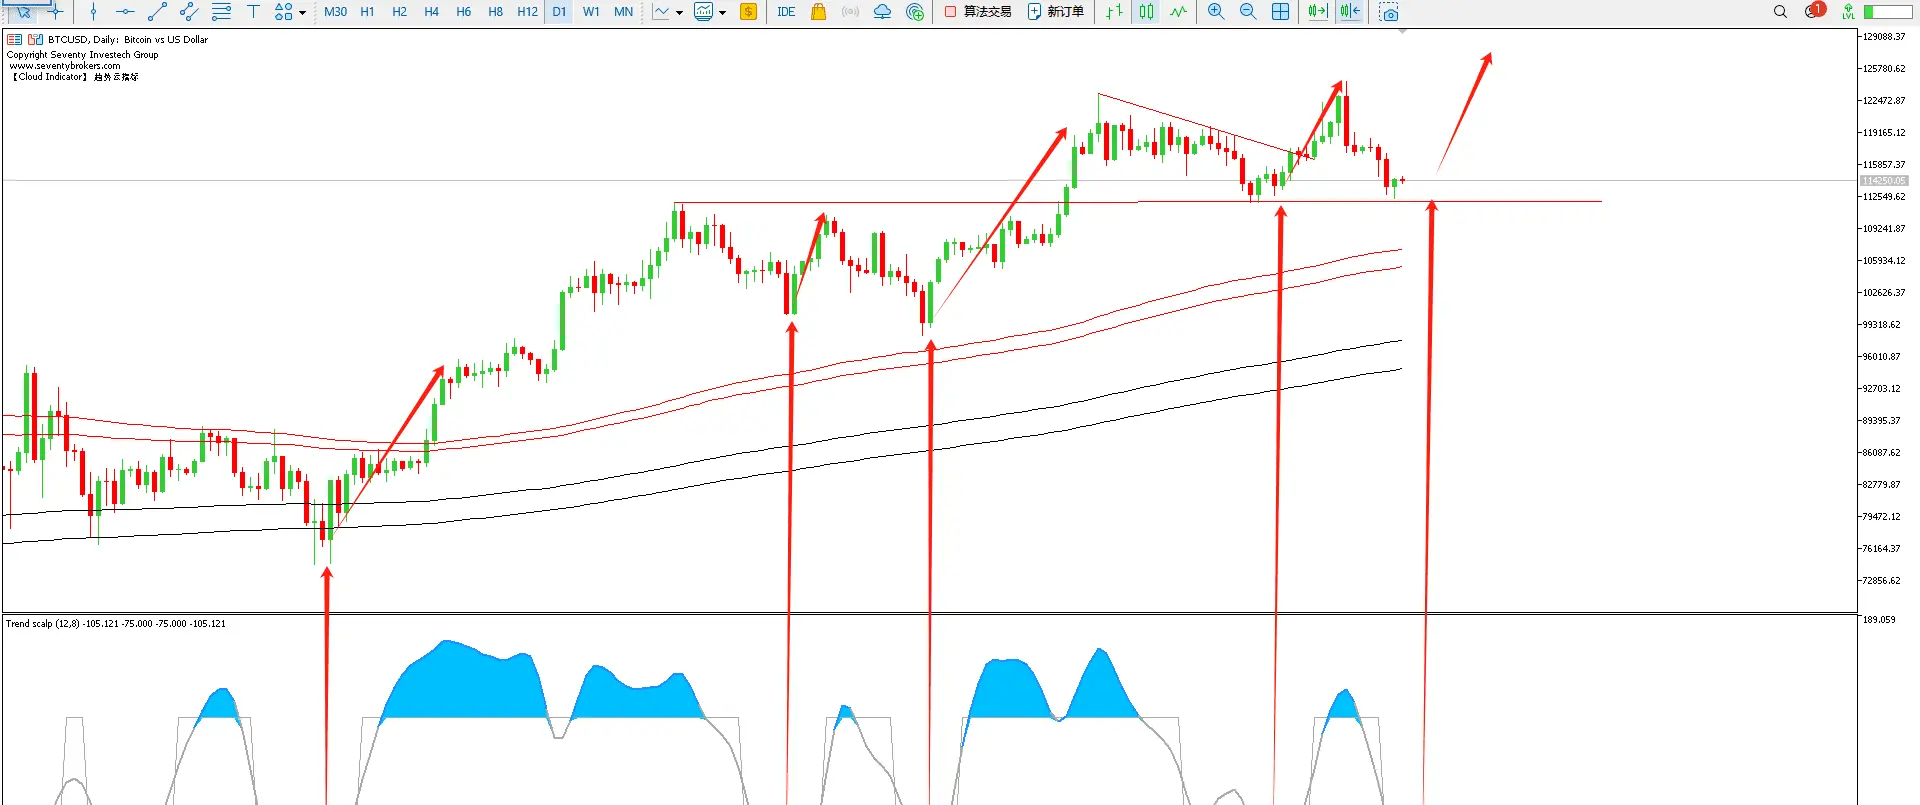Switch to the H8 timeframe
Image resolution: width=1920 pixels, height=805 pixels.
coord(495,12)
